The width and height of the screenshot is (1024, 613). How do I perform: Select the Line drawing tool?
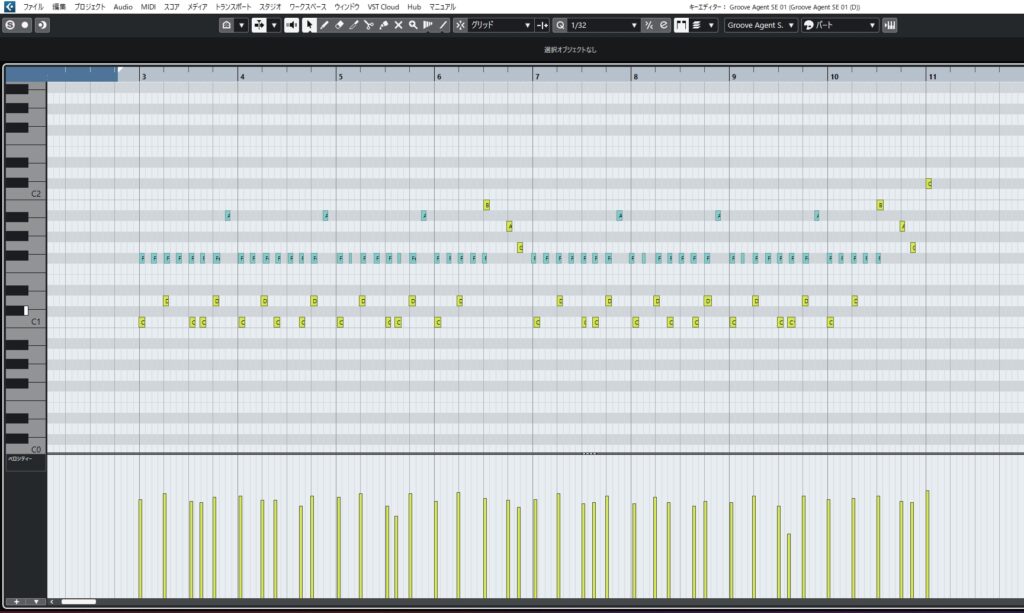tap(443, 25)
